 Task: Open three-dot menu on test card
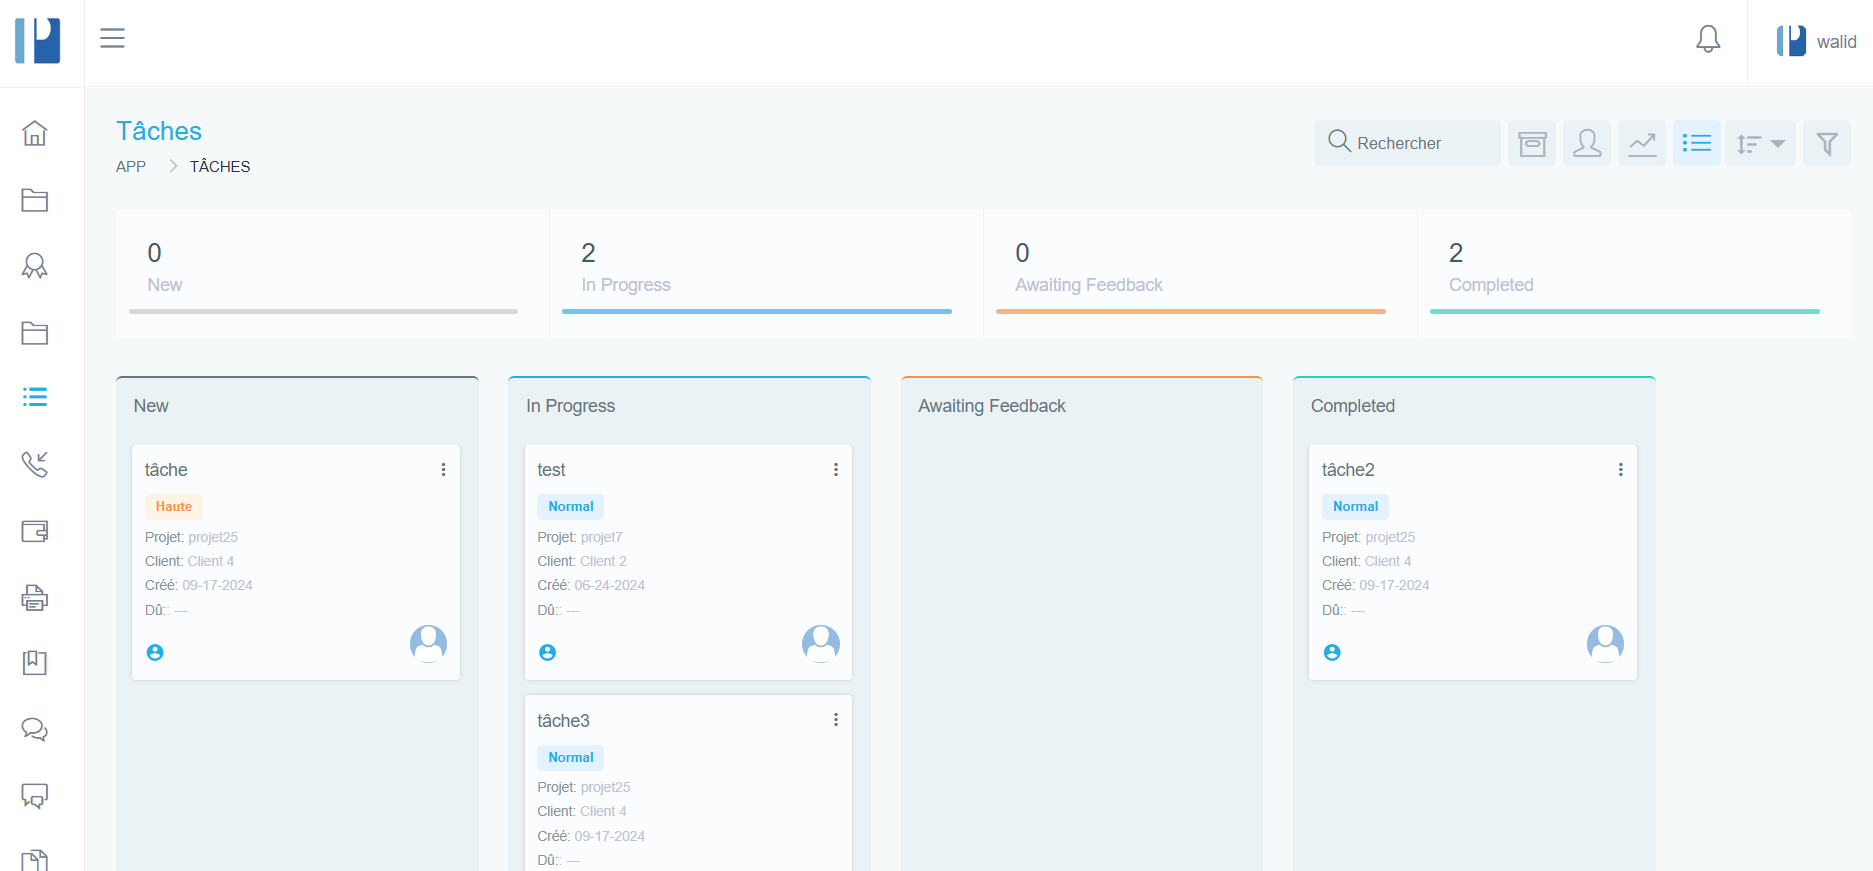[836, 470]
